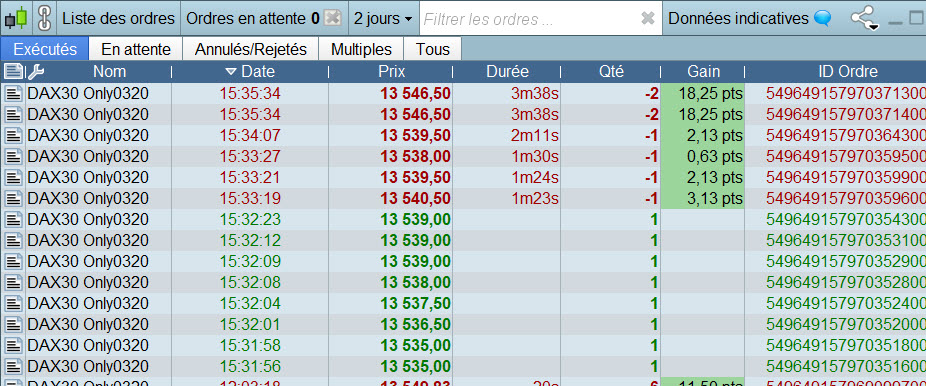Screen dimensions: 926x386
Task: Focus the Filtrer les ordres input
Action: 530,19
